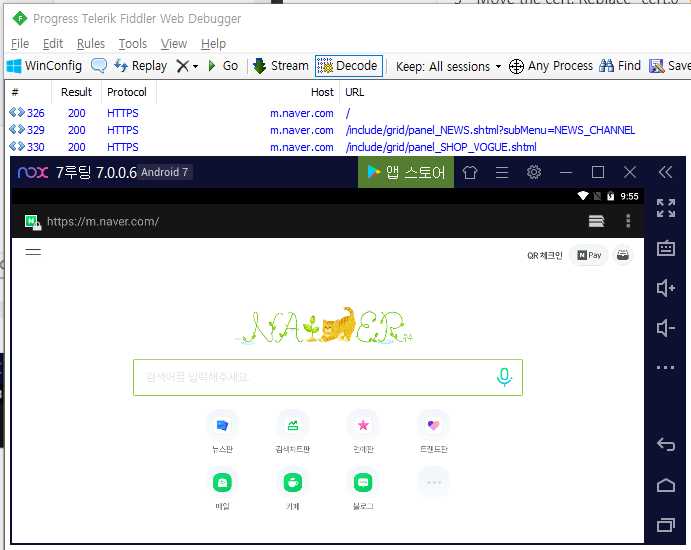Click the round icon next to N Pay
691x550 pixels.
pos(623,255)
